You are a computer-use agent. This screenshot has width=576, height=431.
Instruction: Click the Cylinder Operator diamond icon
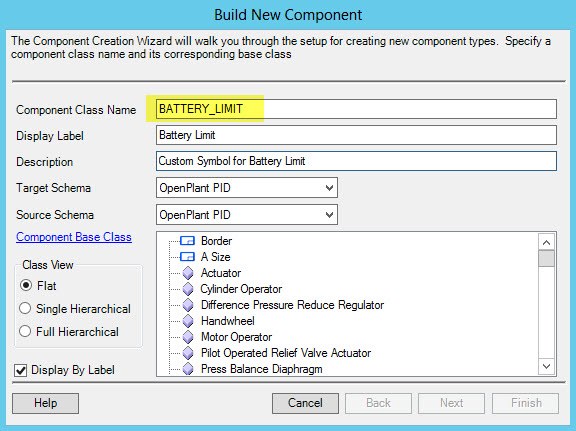[188, 289]
